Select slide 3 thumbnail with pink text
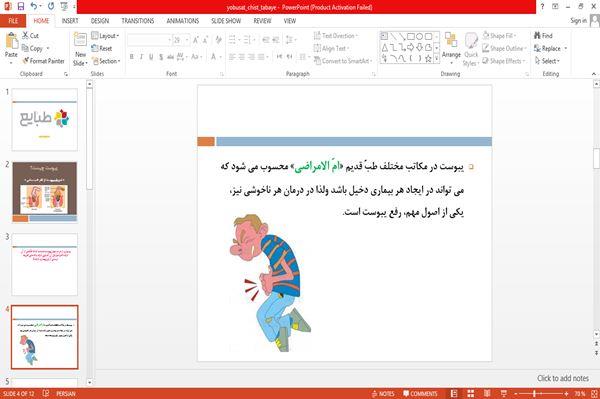 (x=44, y=264)
